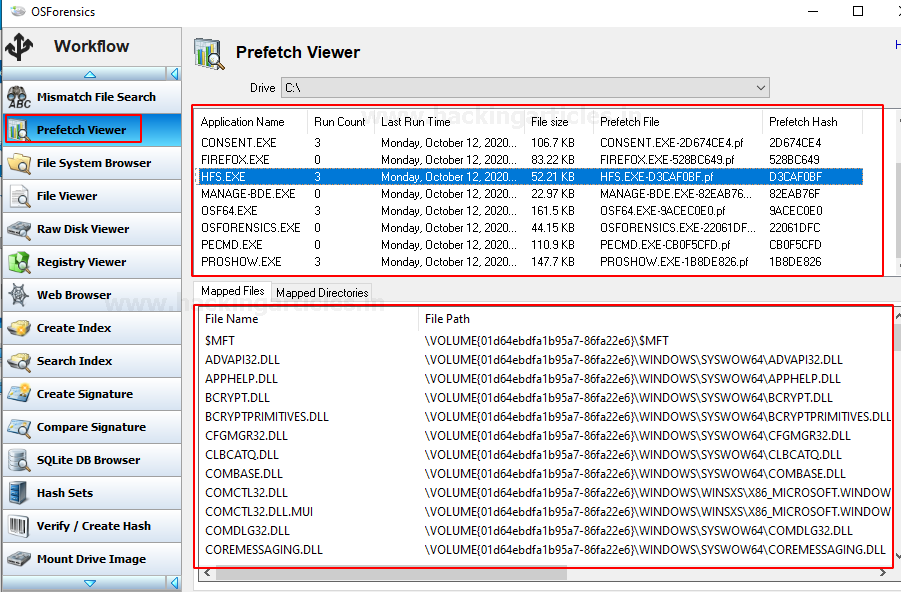Viewport: 901px width, 592px height.
Task: Open the File Viewer icon
Action: (x=19, y=196)
